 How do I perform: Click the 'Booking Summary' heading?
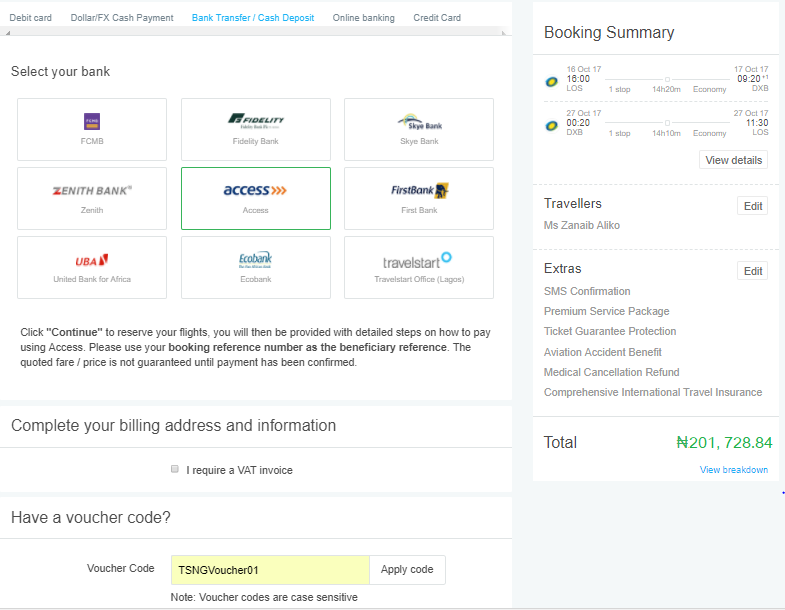[x=609, y=33]
